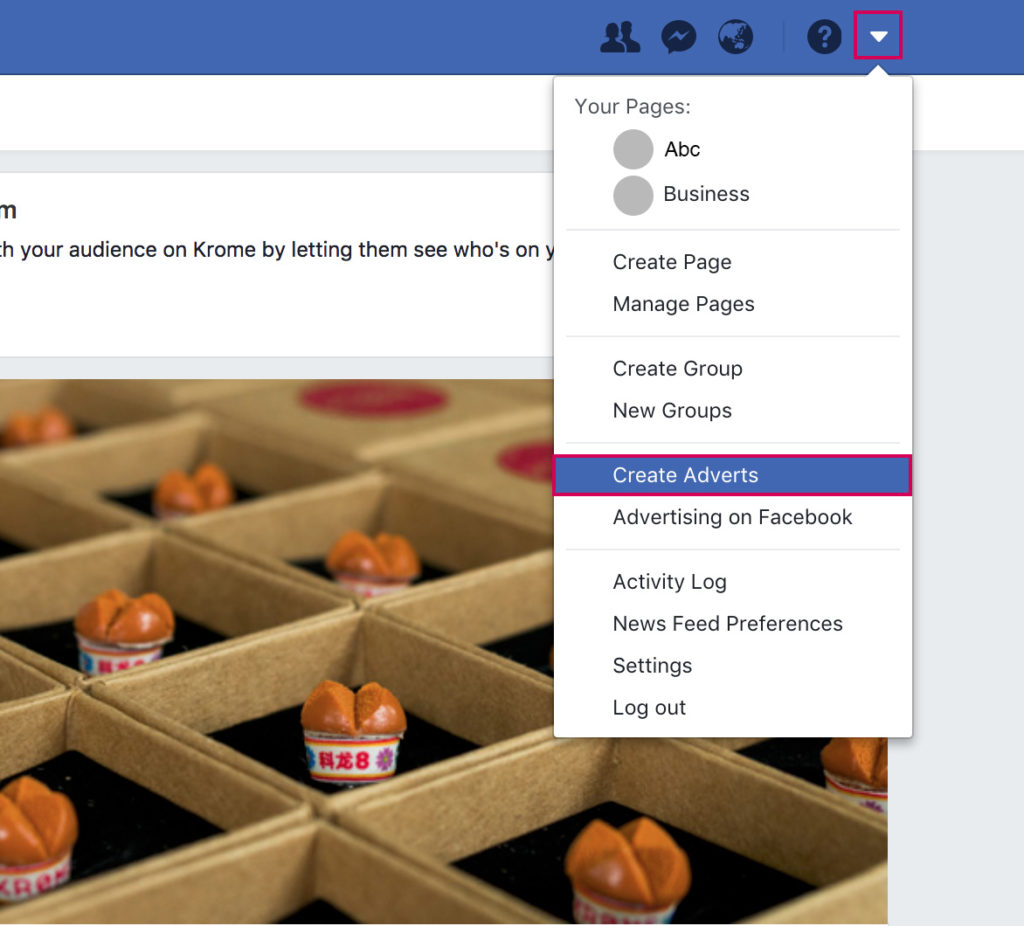This screenshot has height=926, width=1024.
Task: Expand the highlighted caret in the blue bar
Action: coord(878,36)
